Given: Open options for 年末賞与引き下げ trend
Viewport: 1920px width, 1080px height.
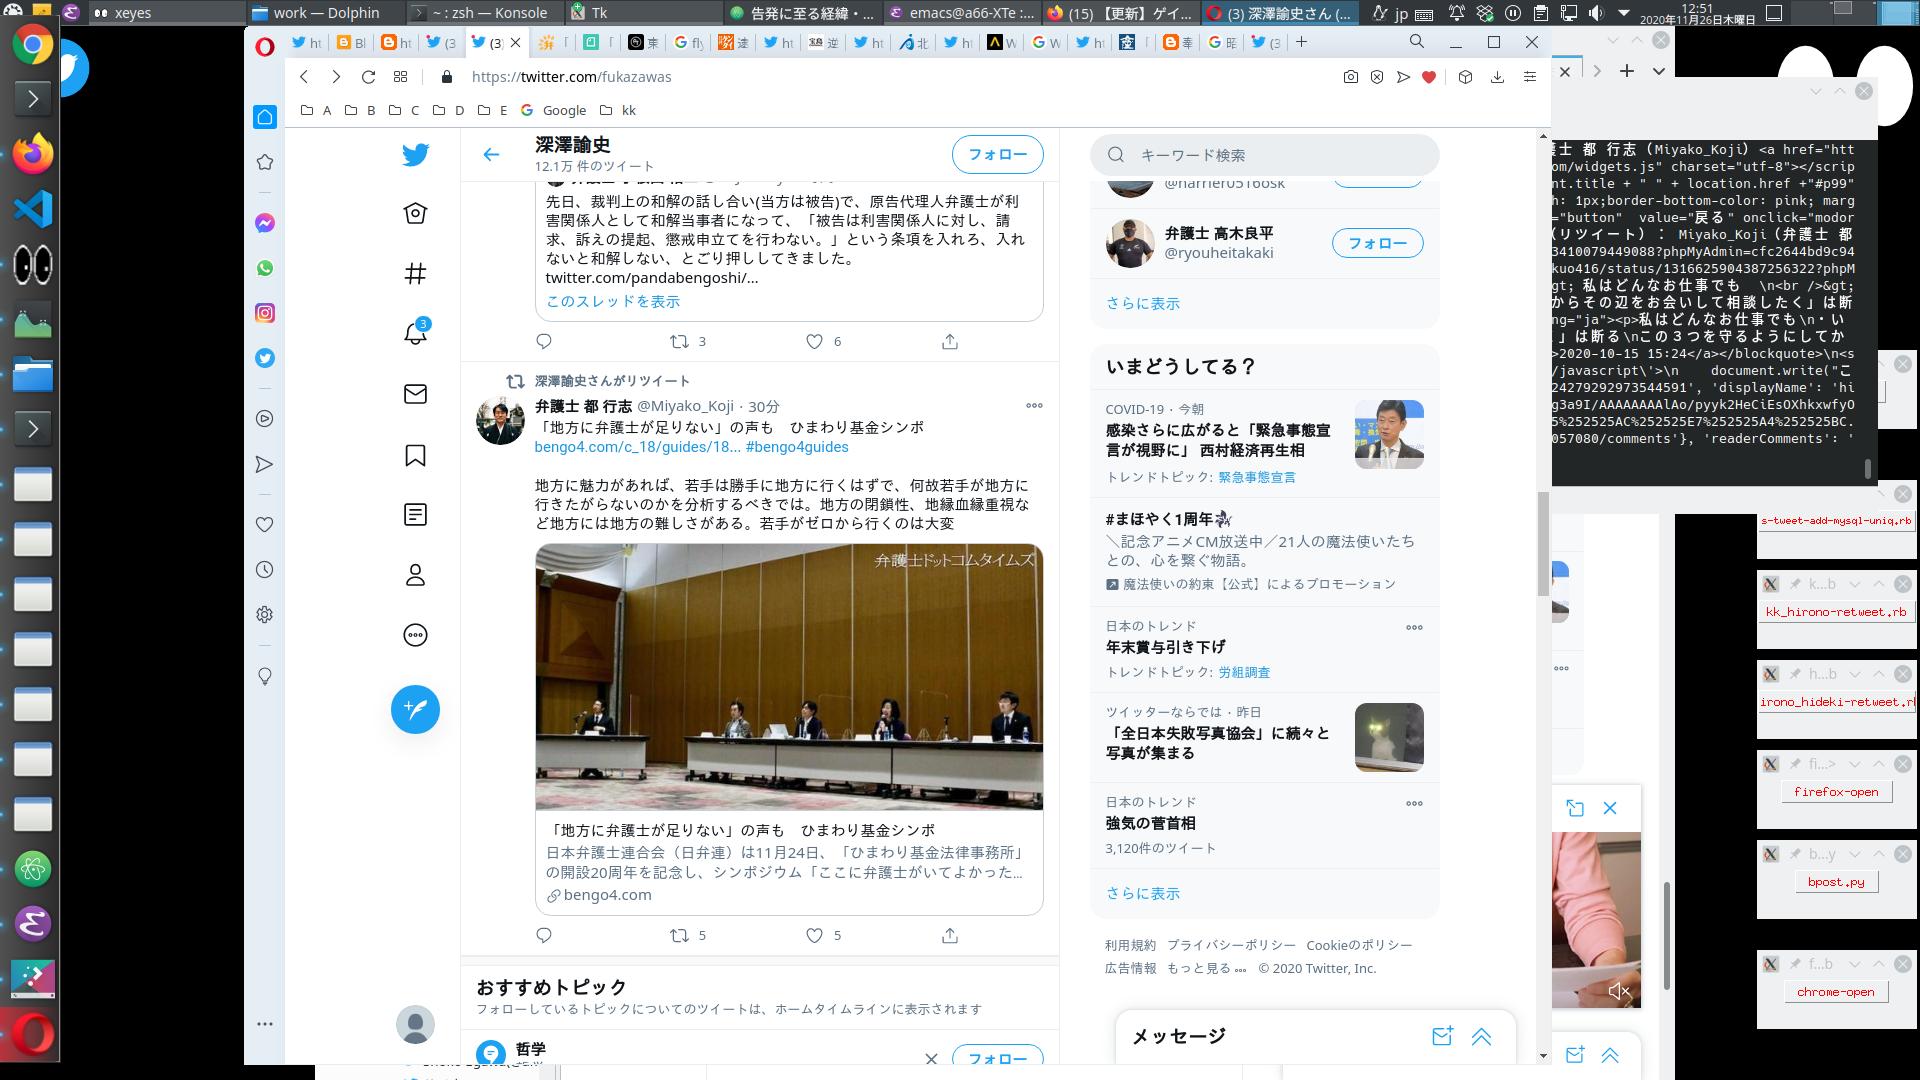Looking at the screenshot, I should pos(1414,628).
